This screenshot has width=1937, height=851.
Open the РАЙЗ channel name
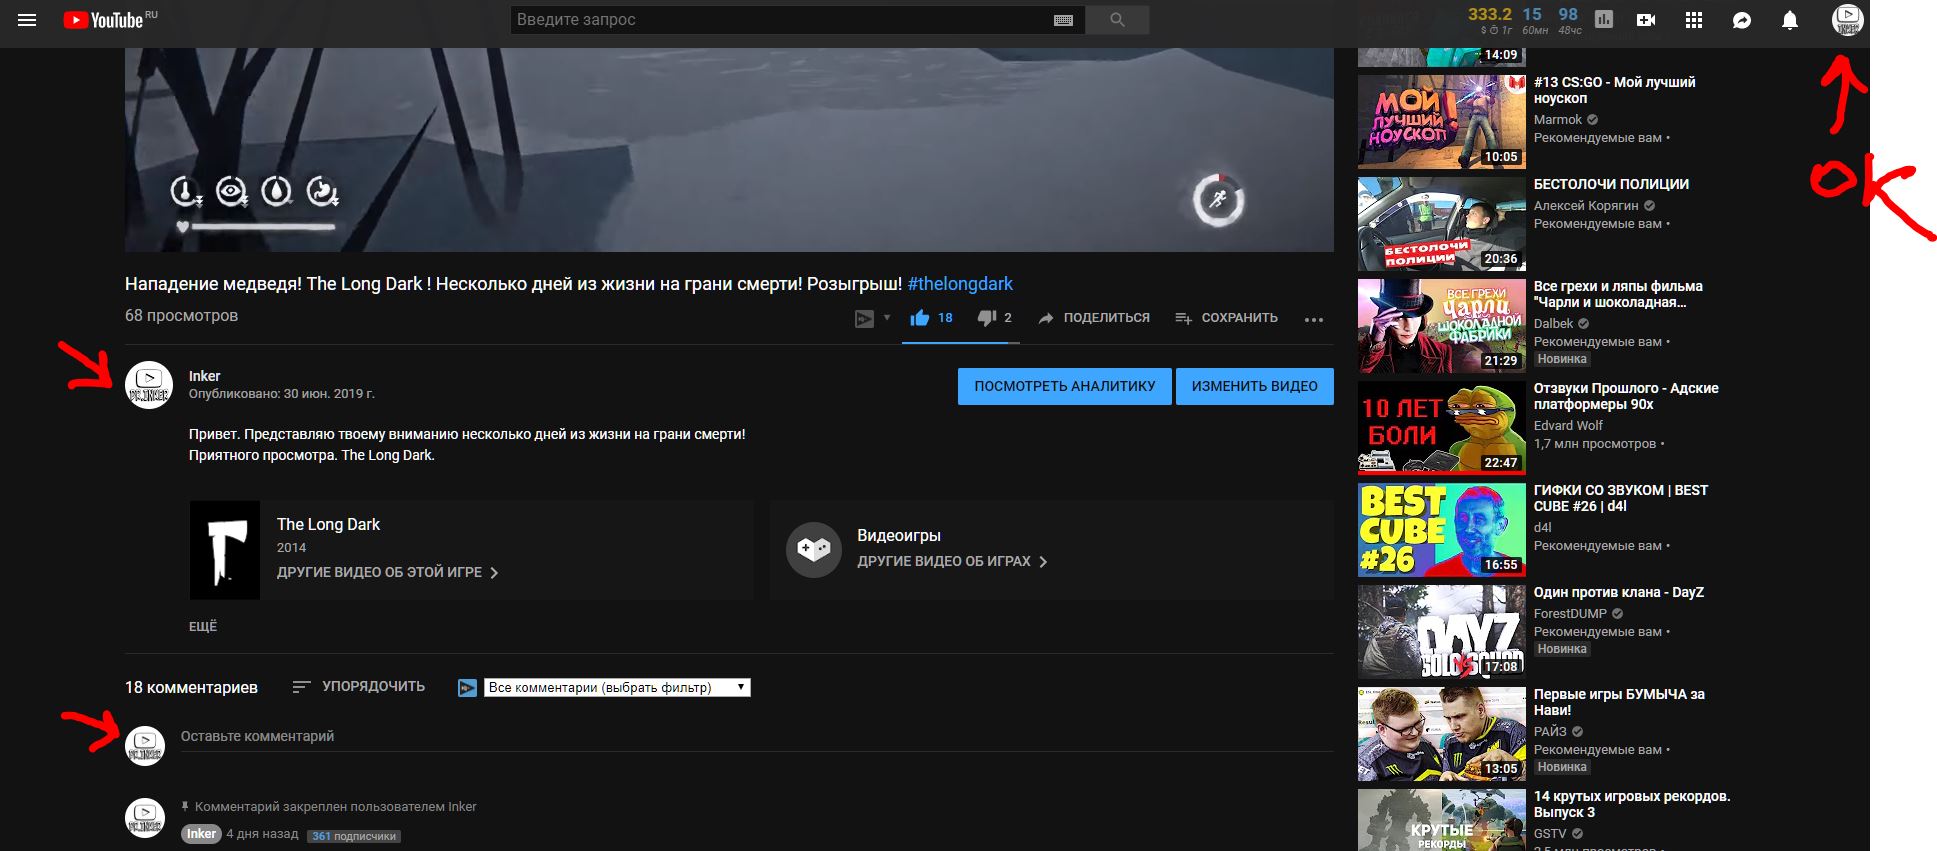tap(1550, 731)
